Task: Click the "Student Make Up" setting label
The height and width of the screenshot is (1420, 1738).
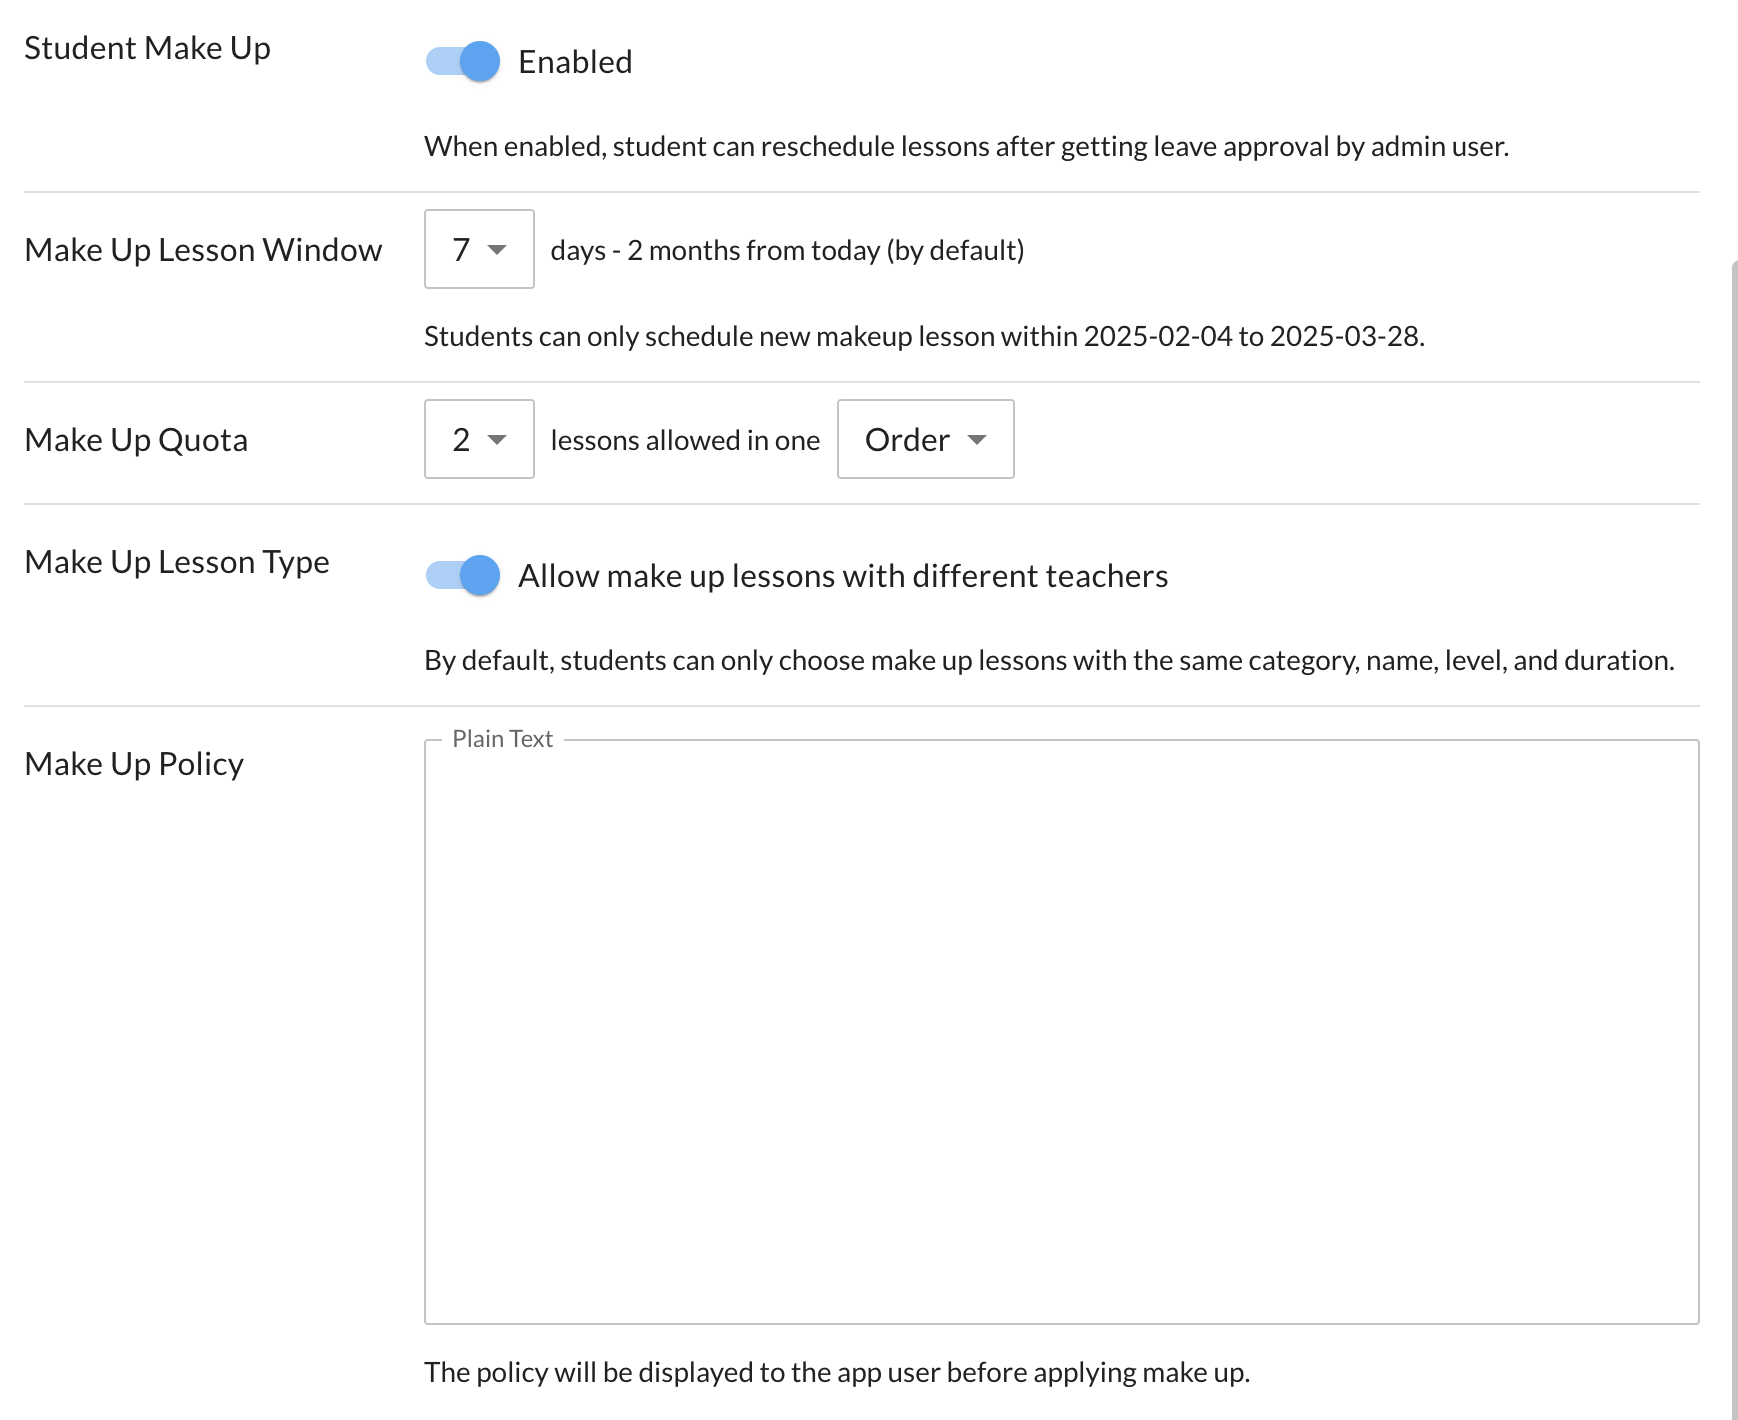Action: [x=147, y=48]
